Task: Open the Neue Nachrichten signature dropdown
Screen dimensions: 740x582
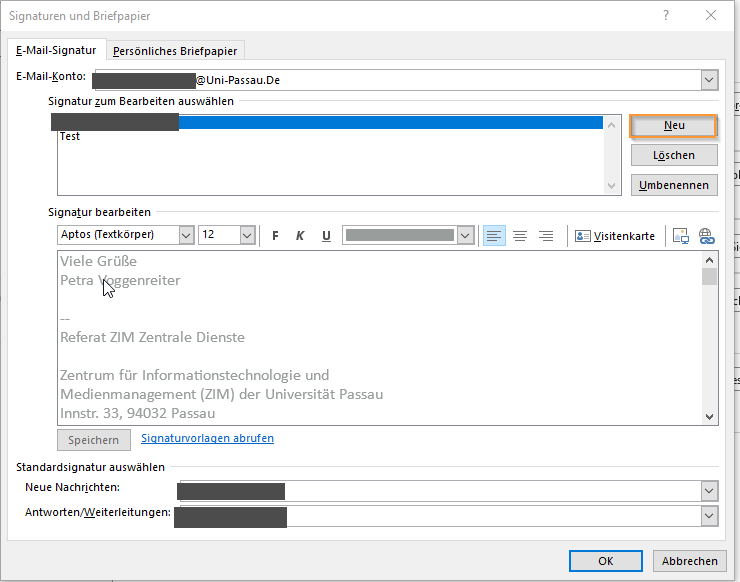Action: click(x=709, y=491)
